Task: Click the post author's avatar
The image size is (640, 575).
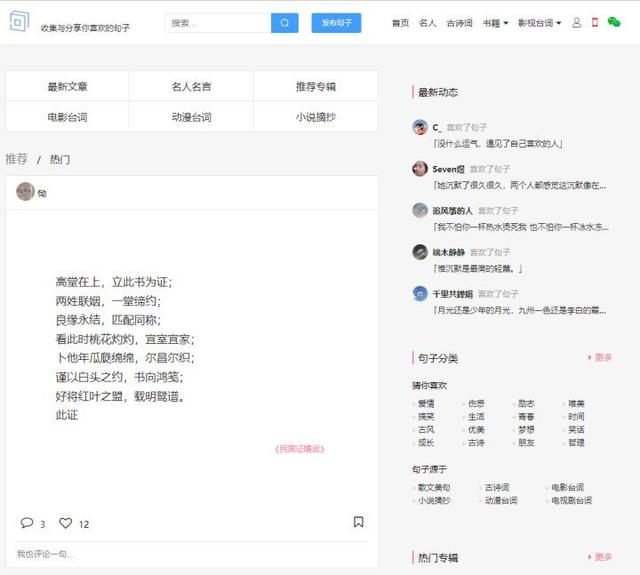Action: [x=25, y=192]
